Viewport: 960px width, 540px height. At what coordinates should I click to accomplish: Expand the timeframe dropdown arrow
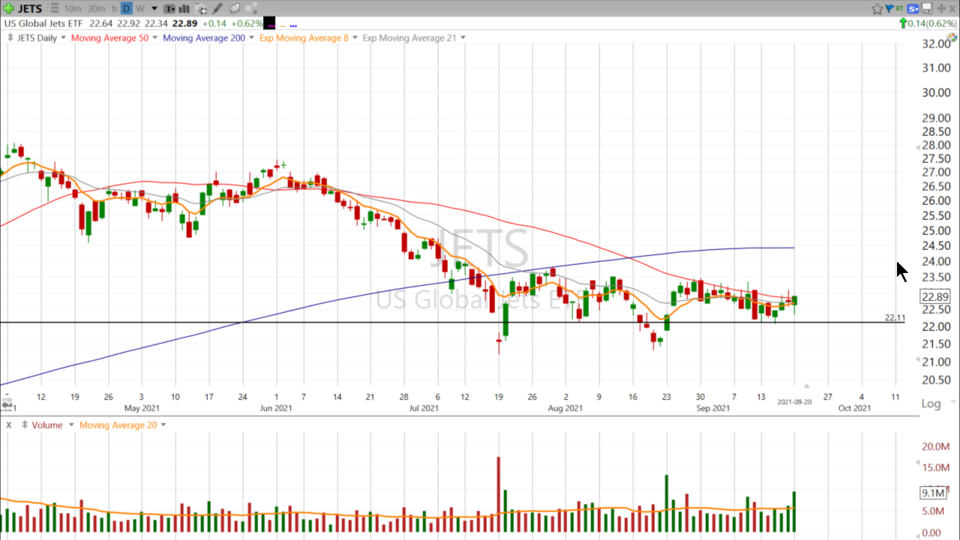click(154, 9)
